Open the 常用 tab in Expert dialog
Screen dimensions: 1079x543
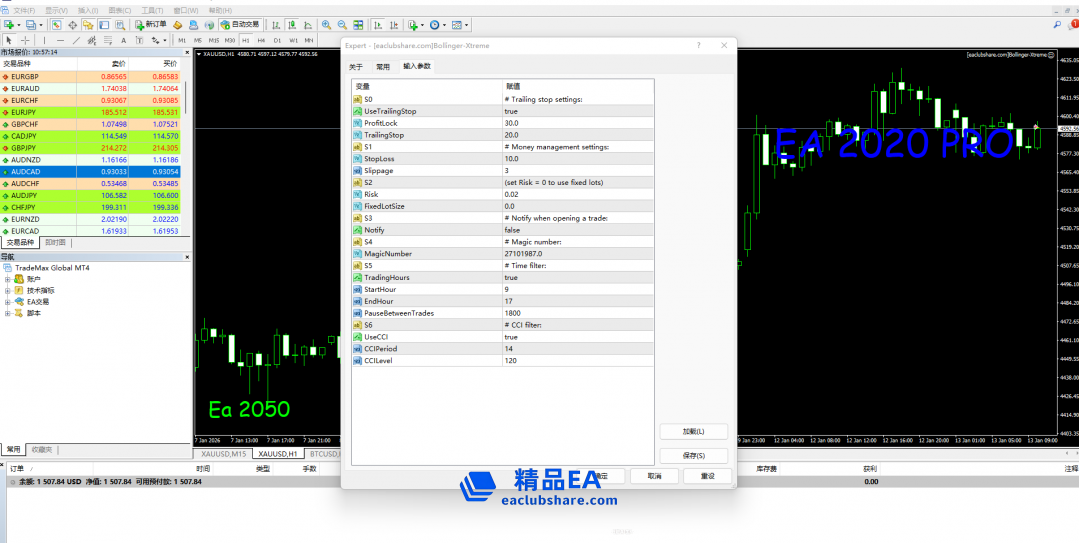[x=383, y=67]
